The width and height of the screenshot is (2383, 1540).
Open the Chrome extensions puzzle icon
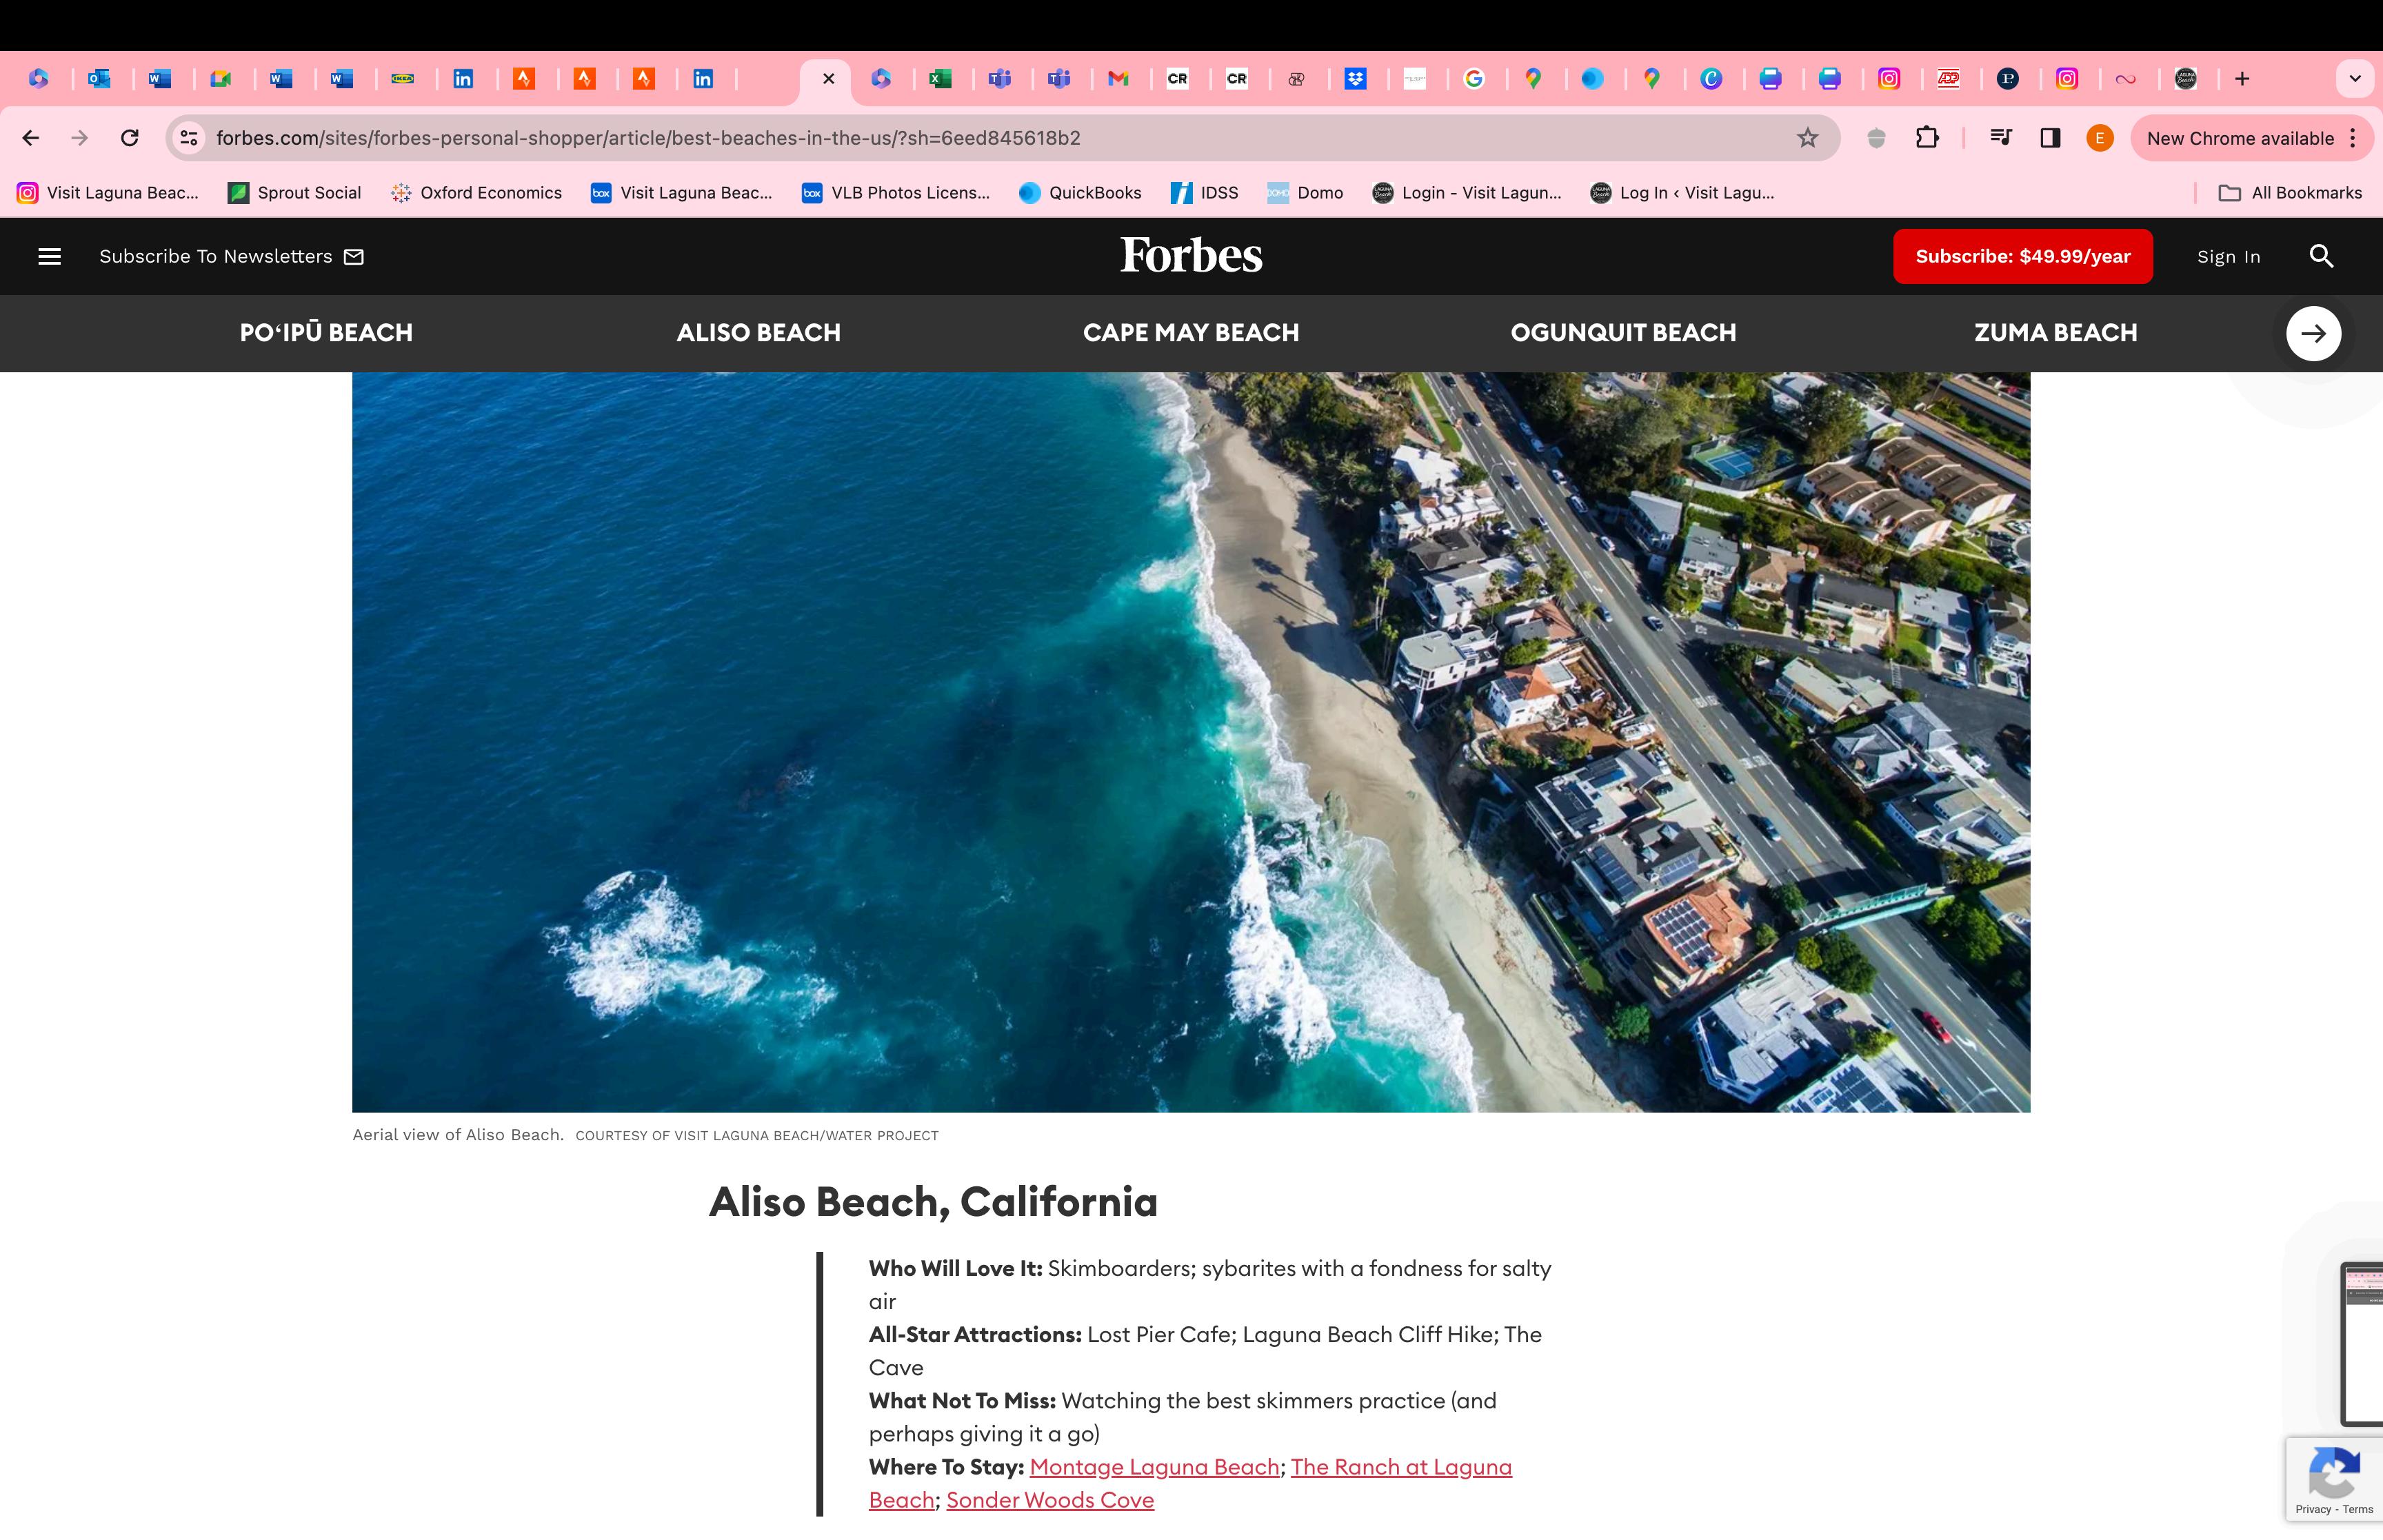(1927, 138)
